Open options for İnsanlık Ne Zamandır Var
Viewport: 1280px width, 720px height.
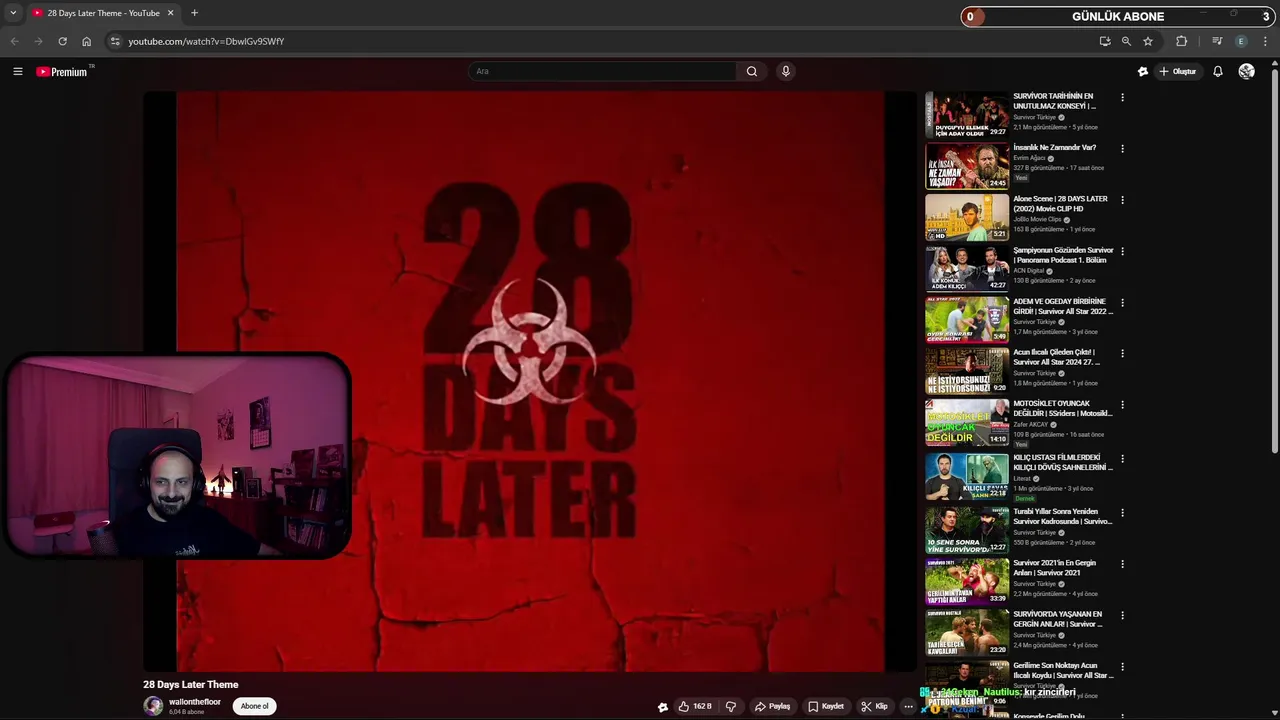(x=1122, y=149)
